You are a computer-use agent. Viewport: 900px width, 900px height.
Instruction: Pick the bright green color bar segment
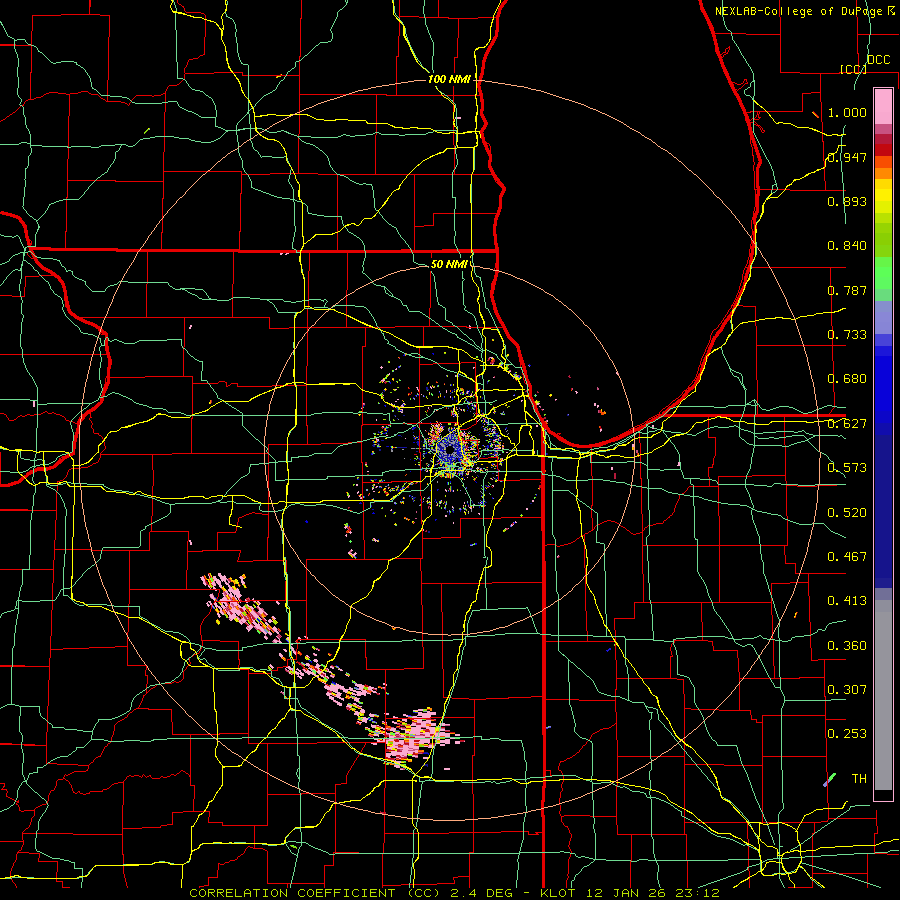(883, 273)
